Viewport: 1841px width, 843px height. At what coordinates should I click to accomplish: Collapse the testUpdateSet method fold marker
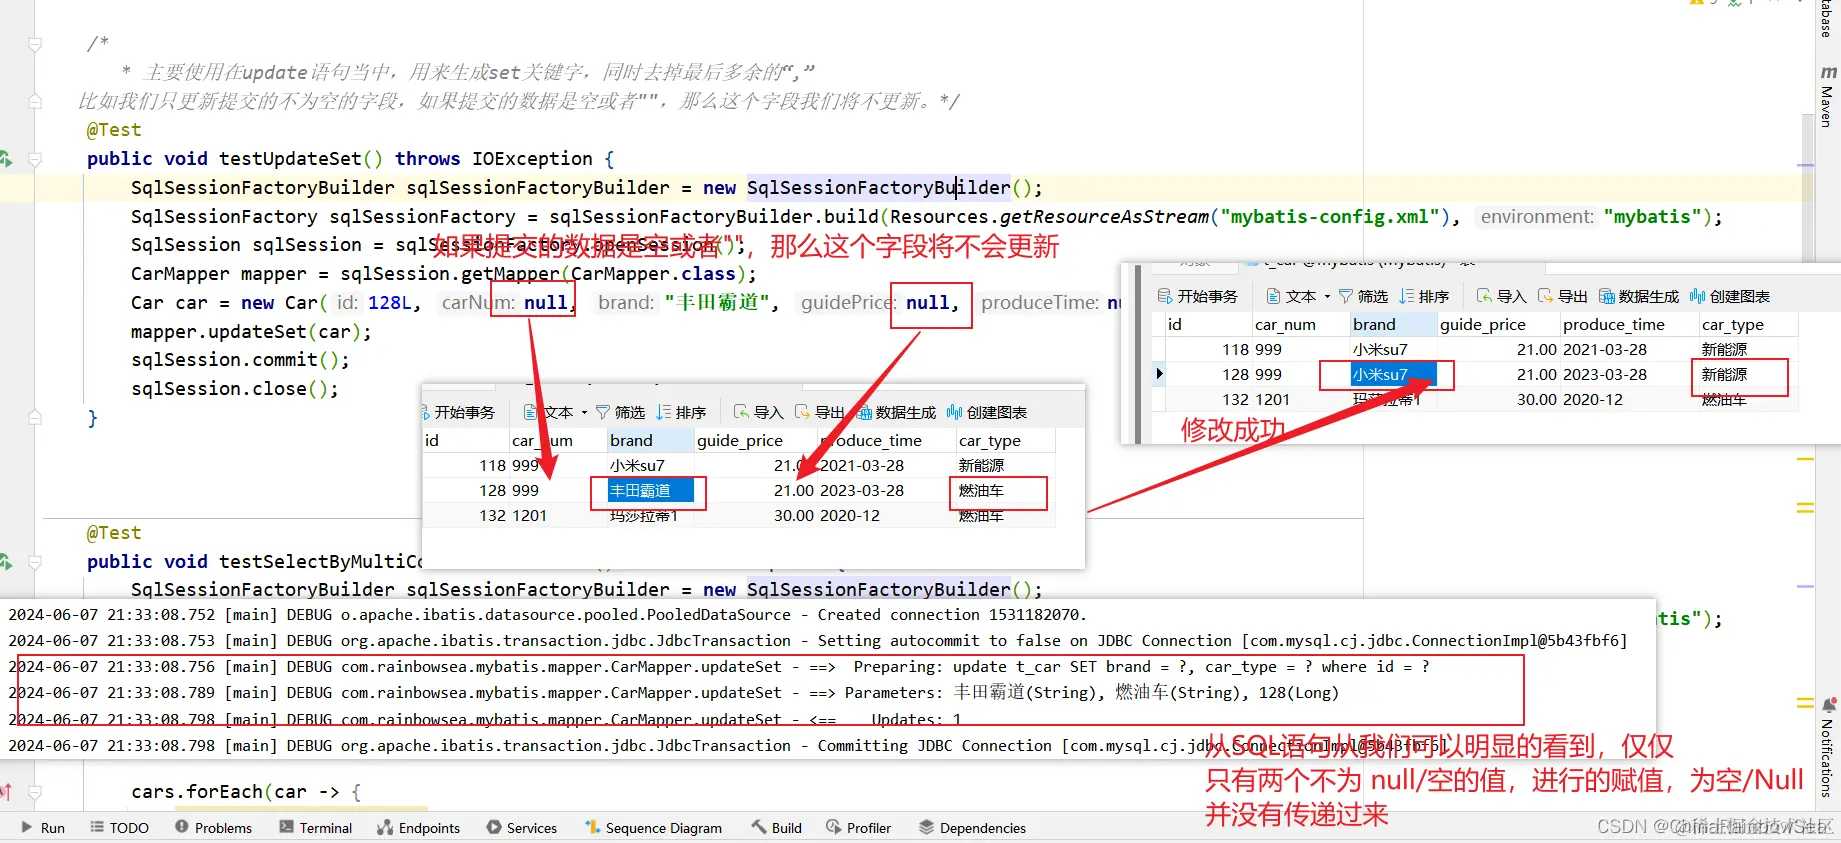35,159
